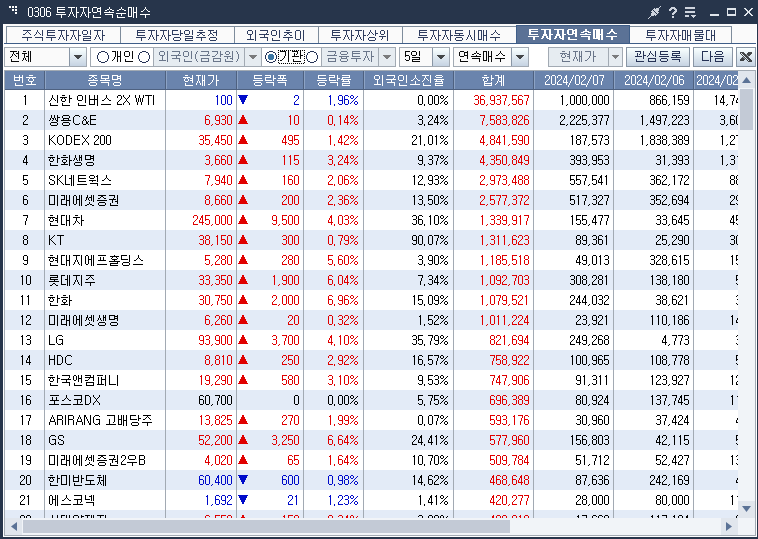
Task: Sort by 종목명 column header
Action: click(x=105, y=80)
